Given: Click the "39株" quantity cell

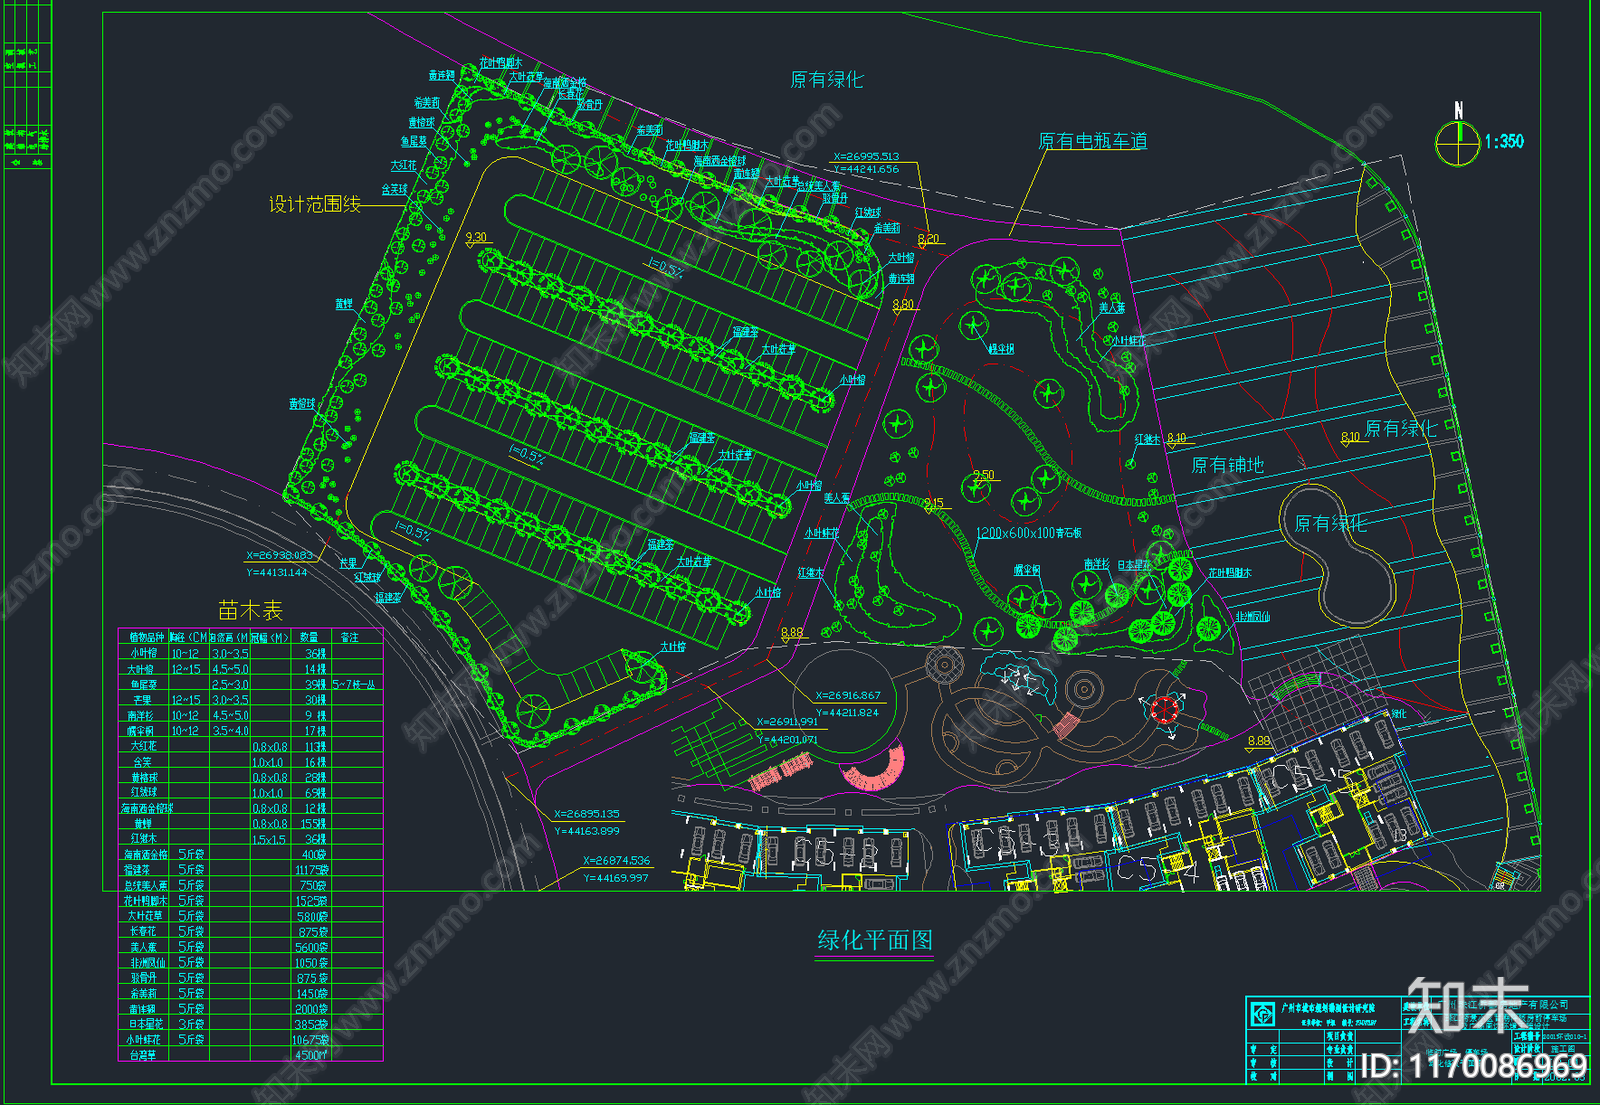Looking at the screenshot, I should 316,685.
